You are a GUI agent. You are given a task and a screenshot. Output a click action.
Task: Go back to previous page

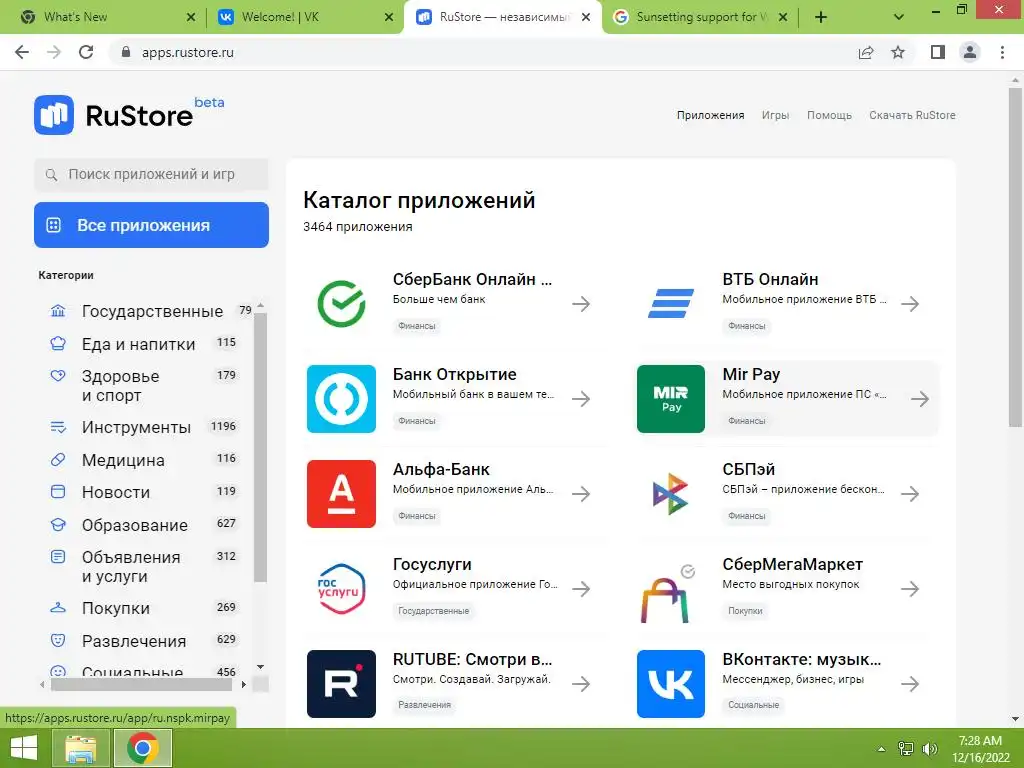point(22,52)
